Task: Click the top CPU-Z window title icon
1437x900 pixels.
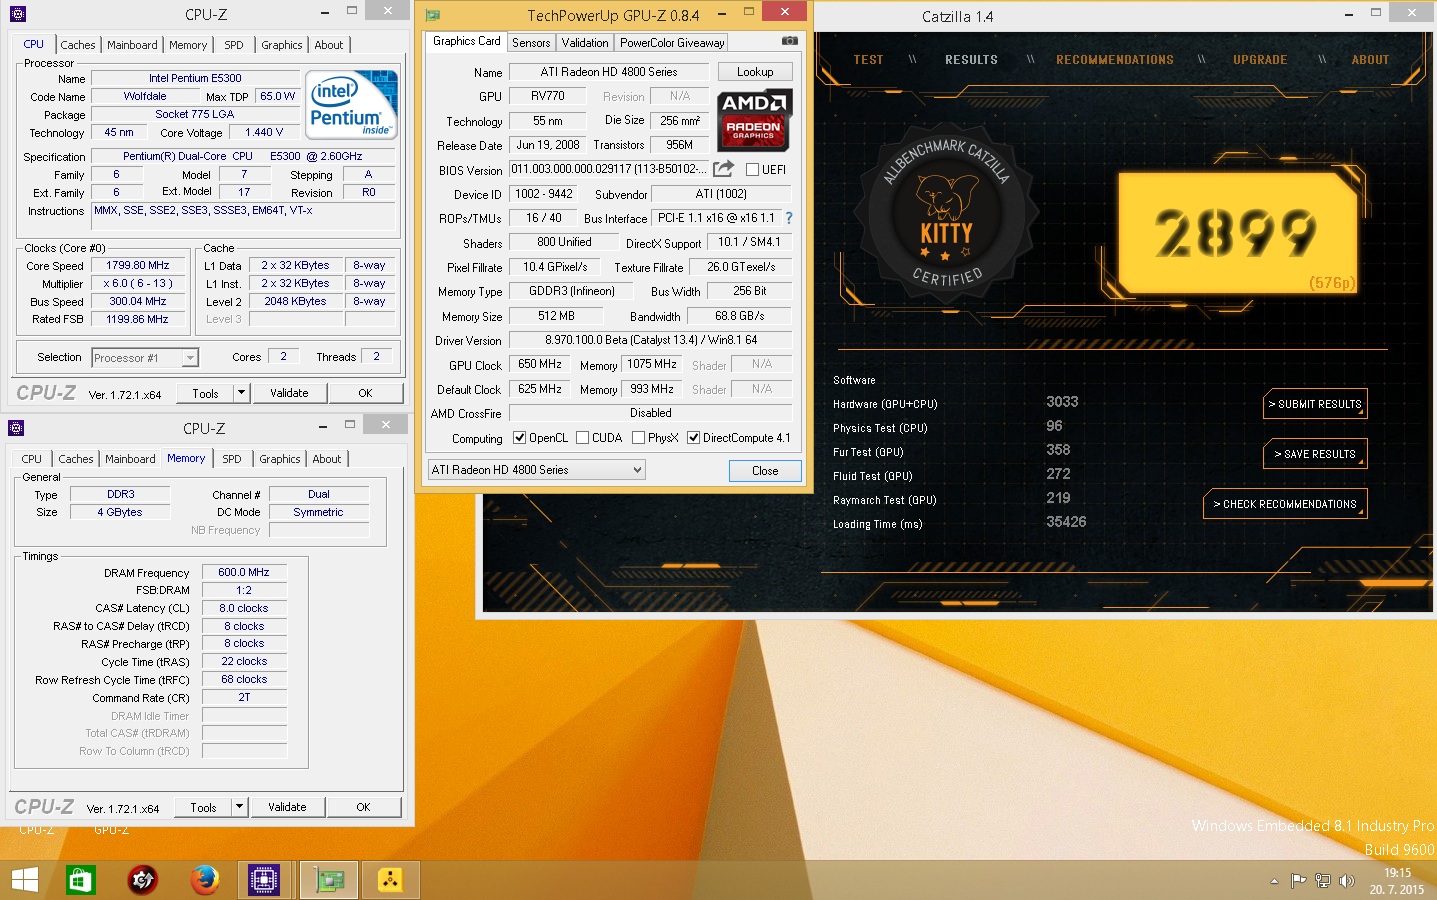Action: point(17,14)
